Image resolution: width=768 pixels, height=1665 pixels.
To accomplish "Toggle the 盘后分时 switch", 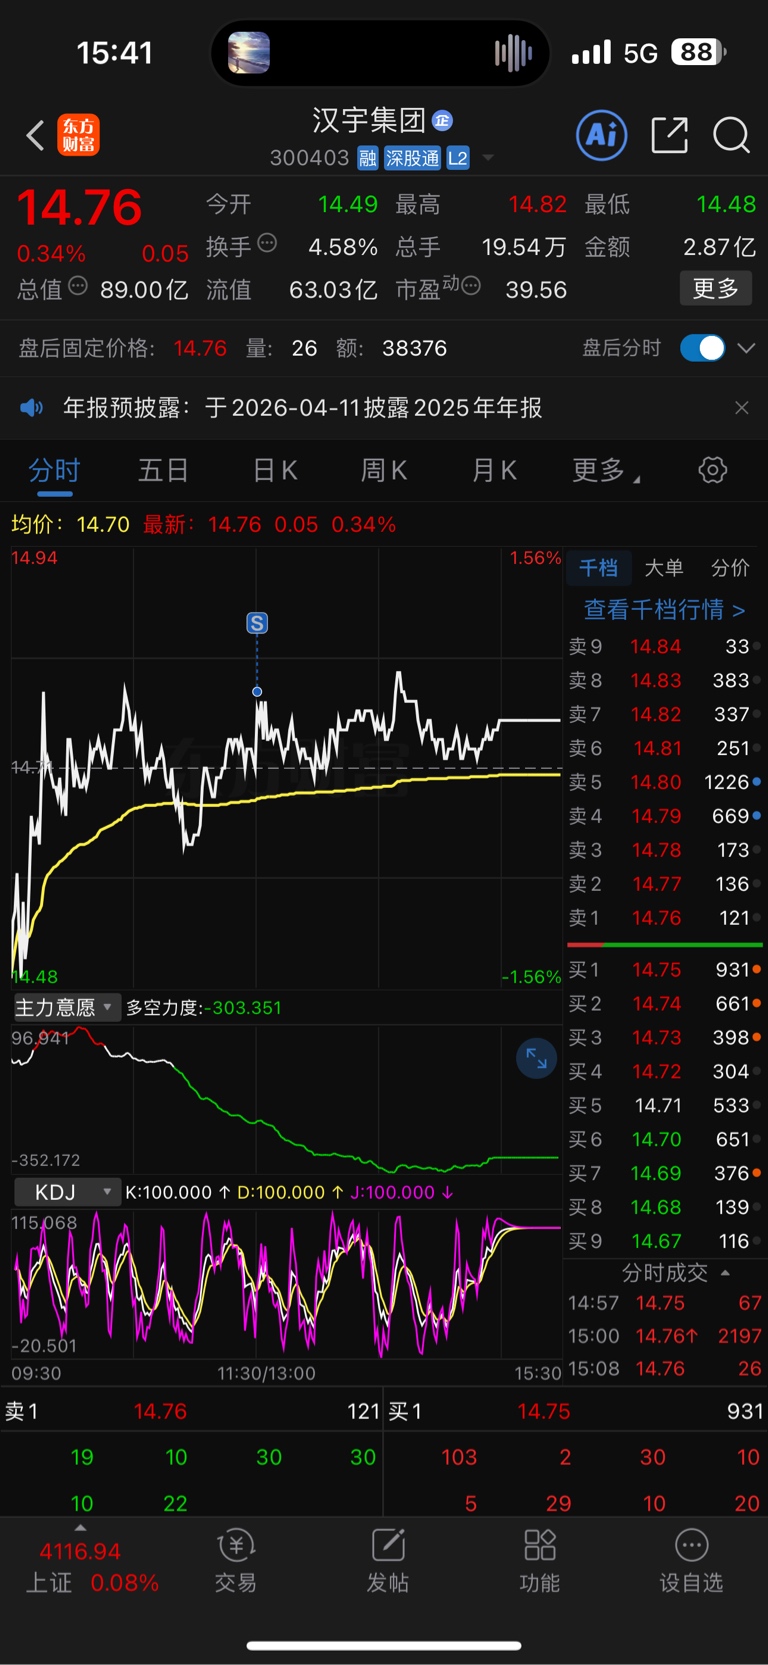I will tap(702, 348).
